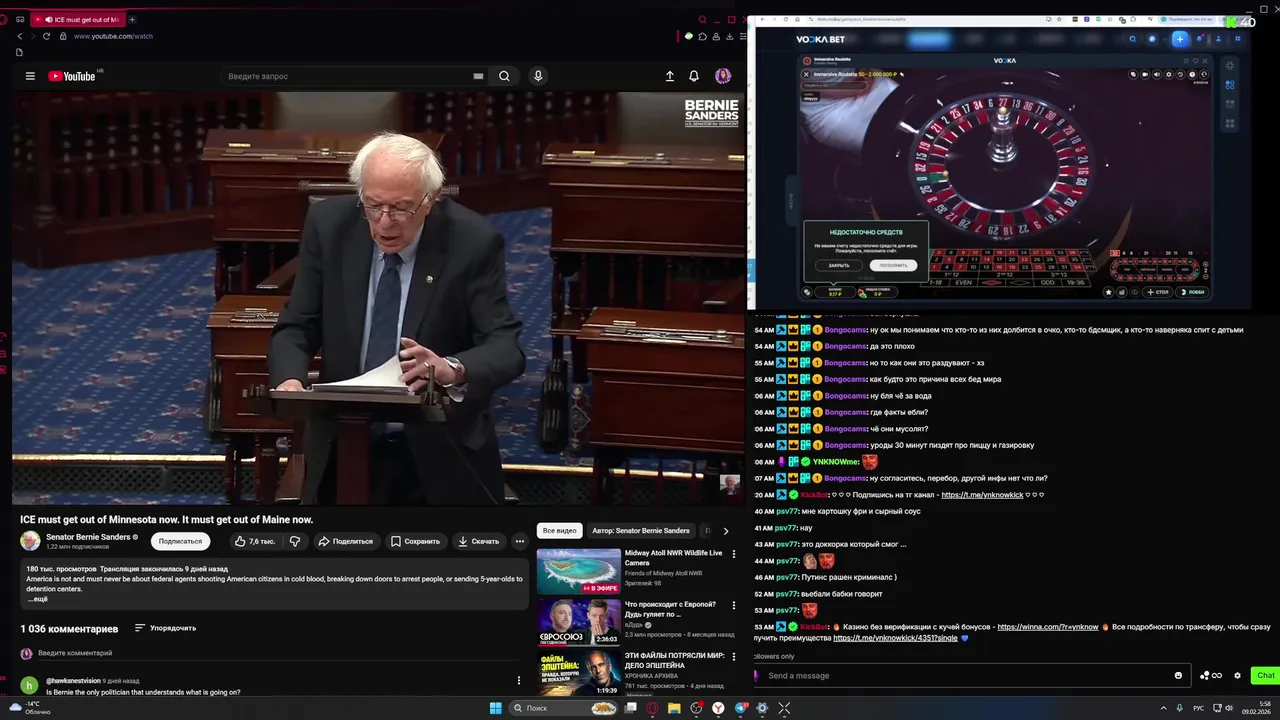Start voice search with microphone icon
Screen dimensions: 1280x720
pyautogui.click(x=538, y=76)
